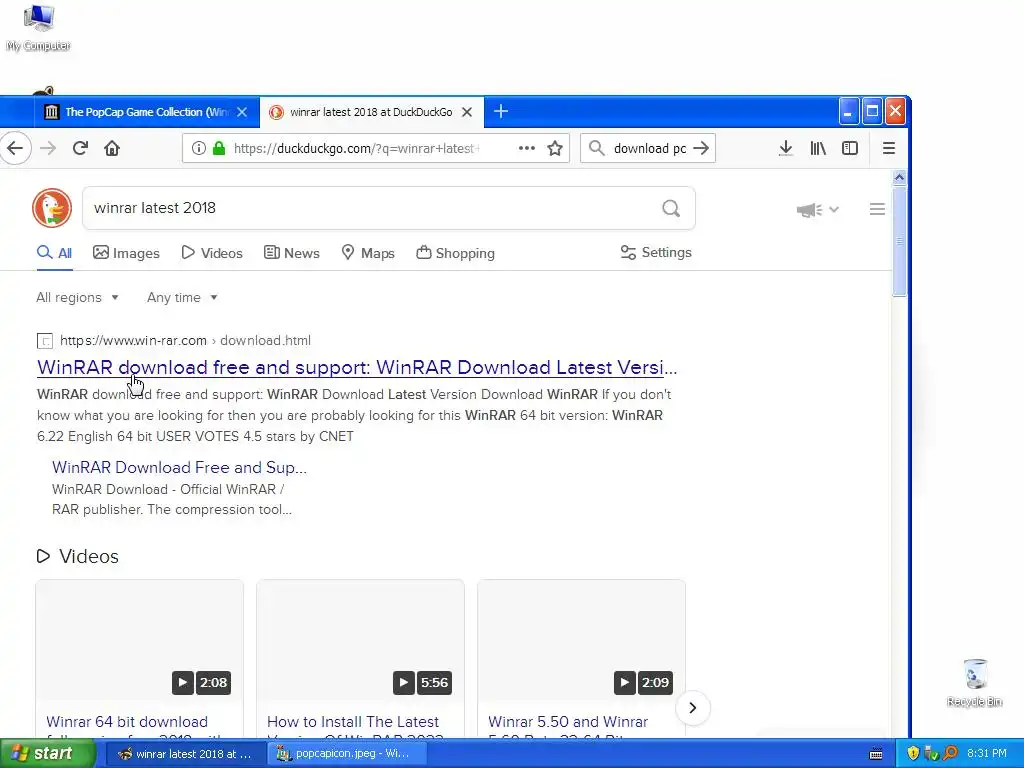Open the search Settings menu
Image resolution: width=1024 pixels, height=768 pixels.
point(656,253)
